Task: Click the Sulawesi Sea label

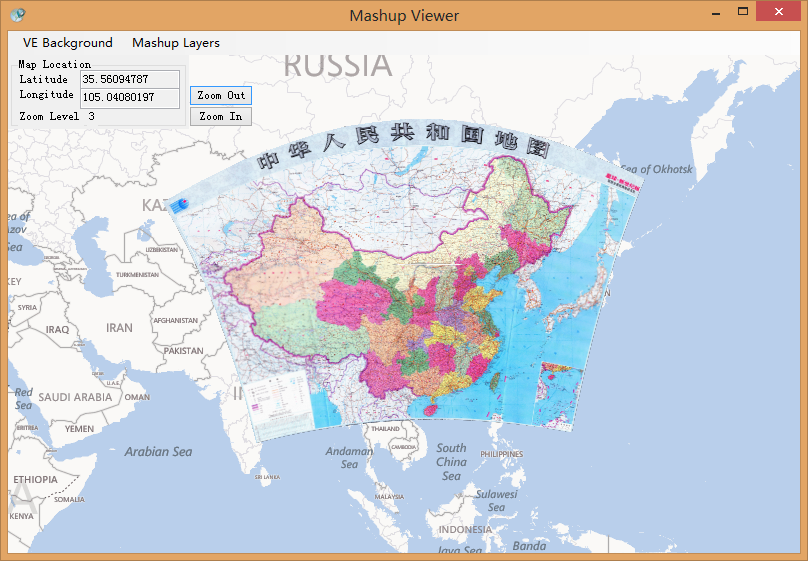Action: point(496,501)
